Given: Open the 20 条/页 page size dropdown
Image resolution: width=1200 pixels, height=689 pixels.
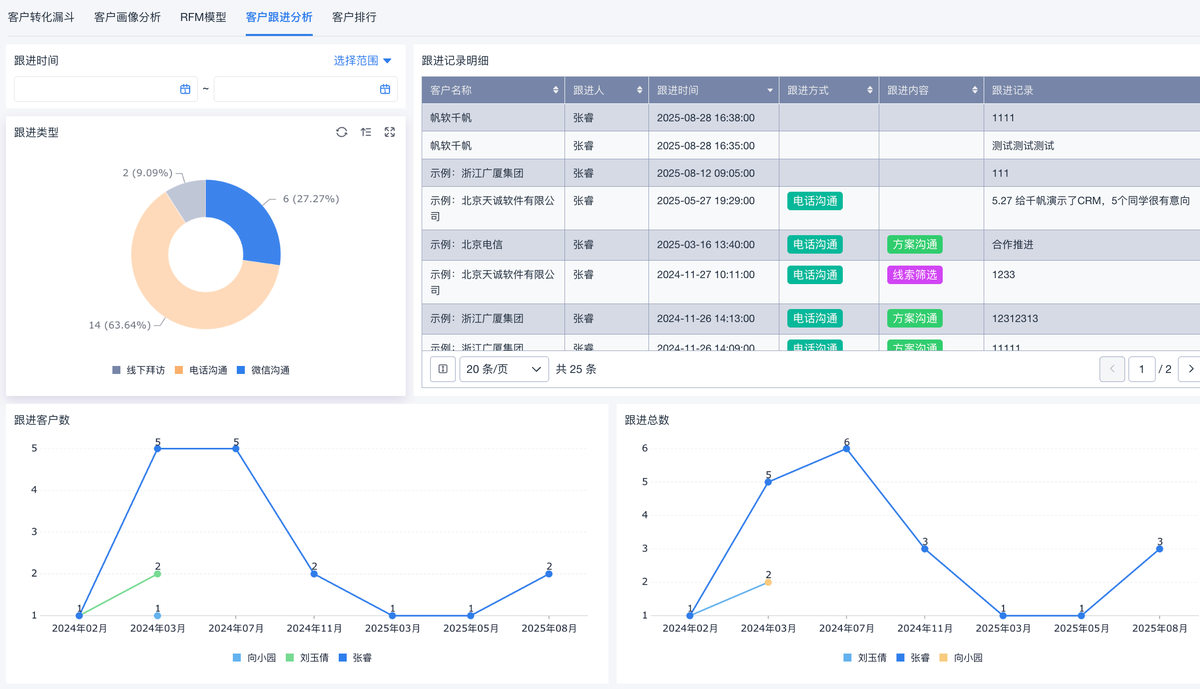Looking at the screenshot, I should coord(504,369).
